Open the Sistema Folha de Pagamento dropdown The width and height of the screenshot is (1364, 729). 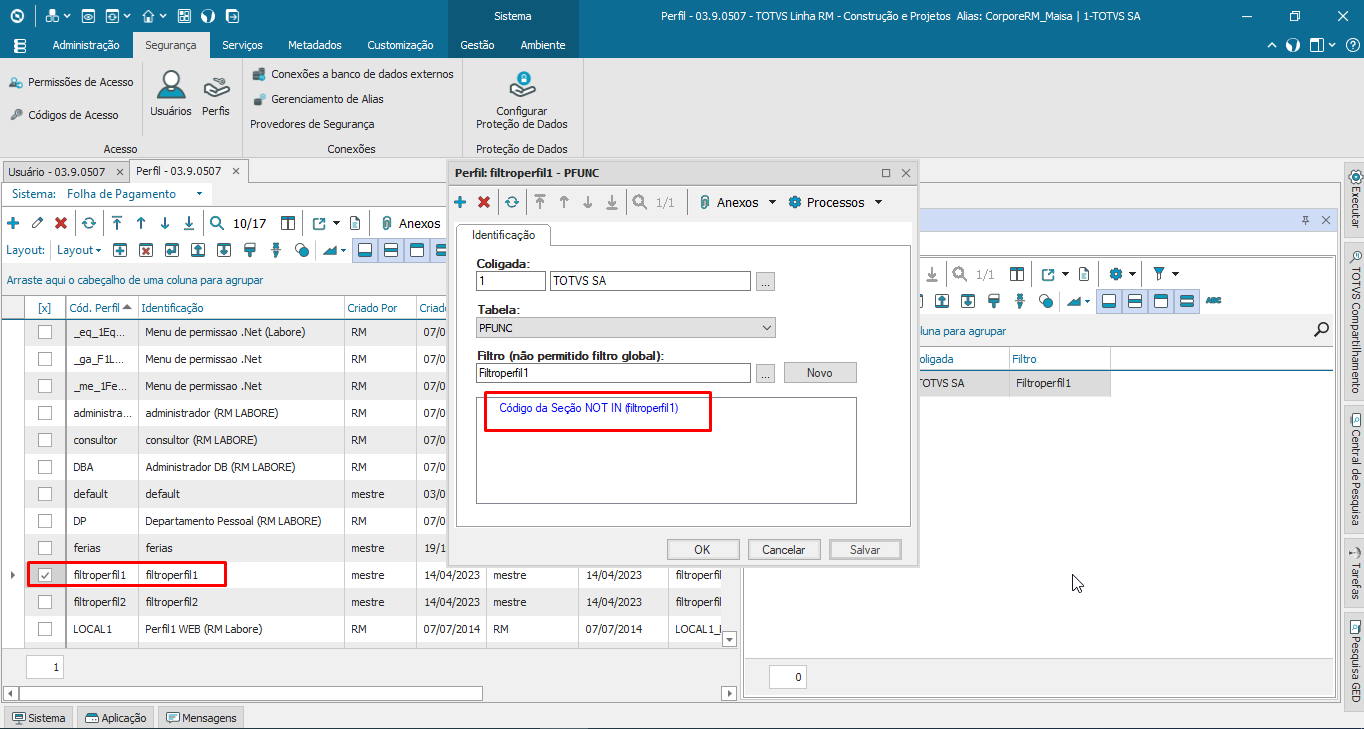click(199, 194)
